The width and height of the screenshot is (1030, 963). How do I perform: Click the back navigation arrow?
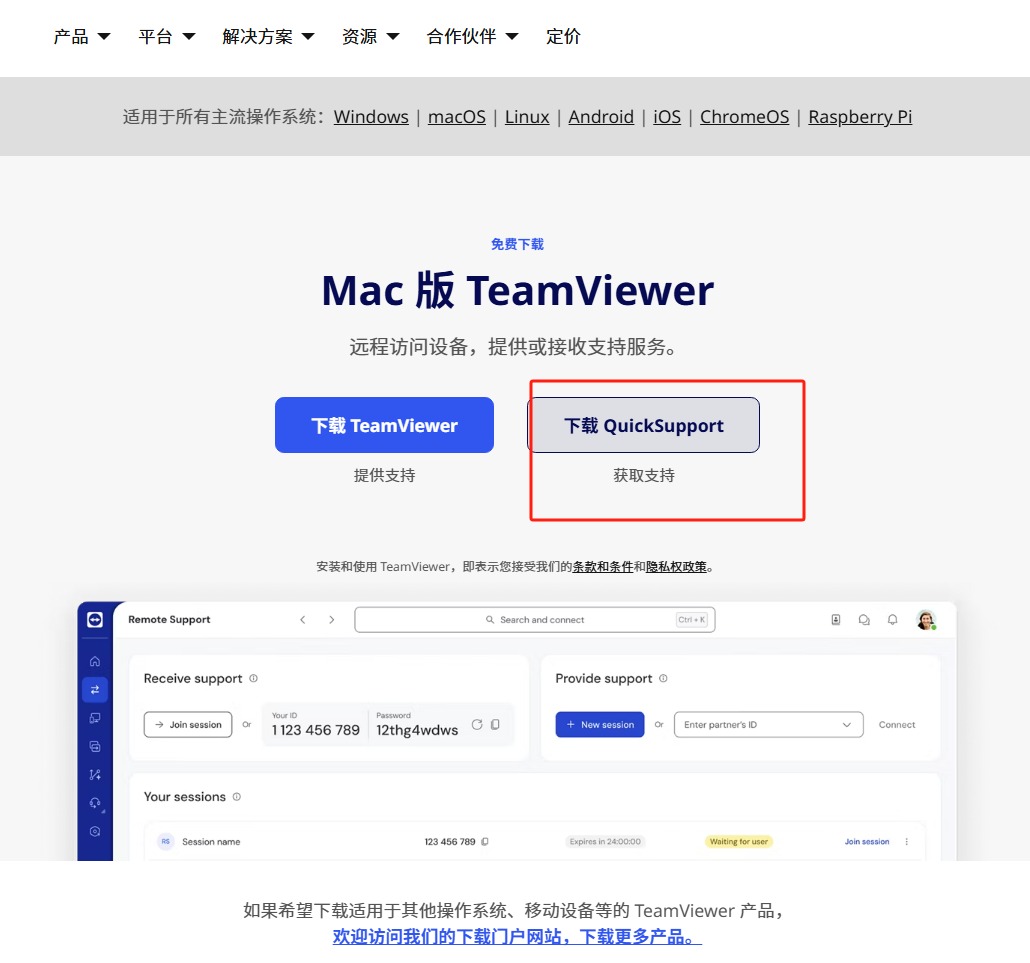coord(303,619)
